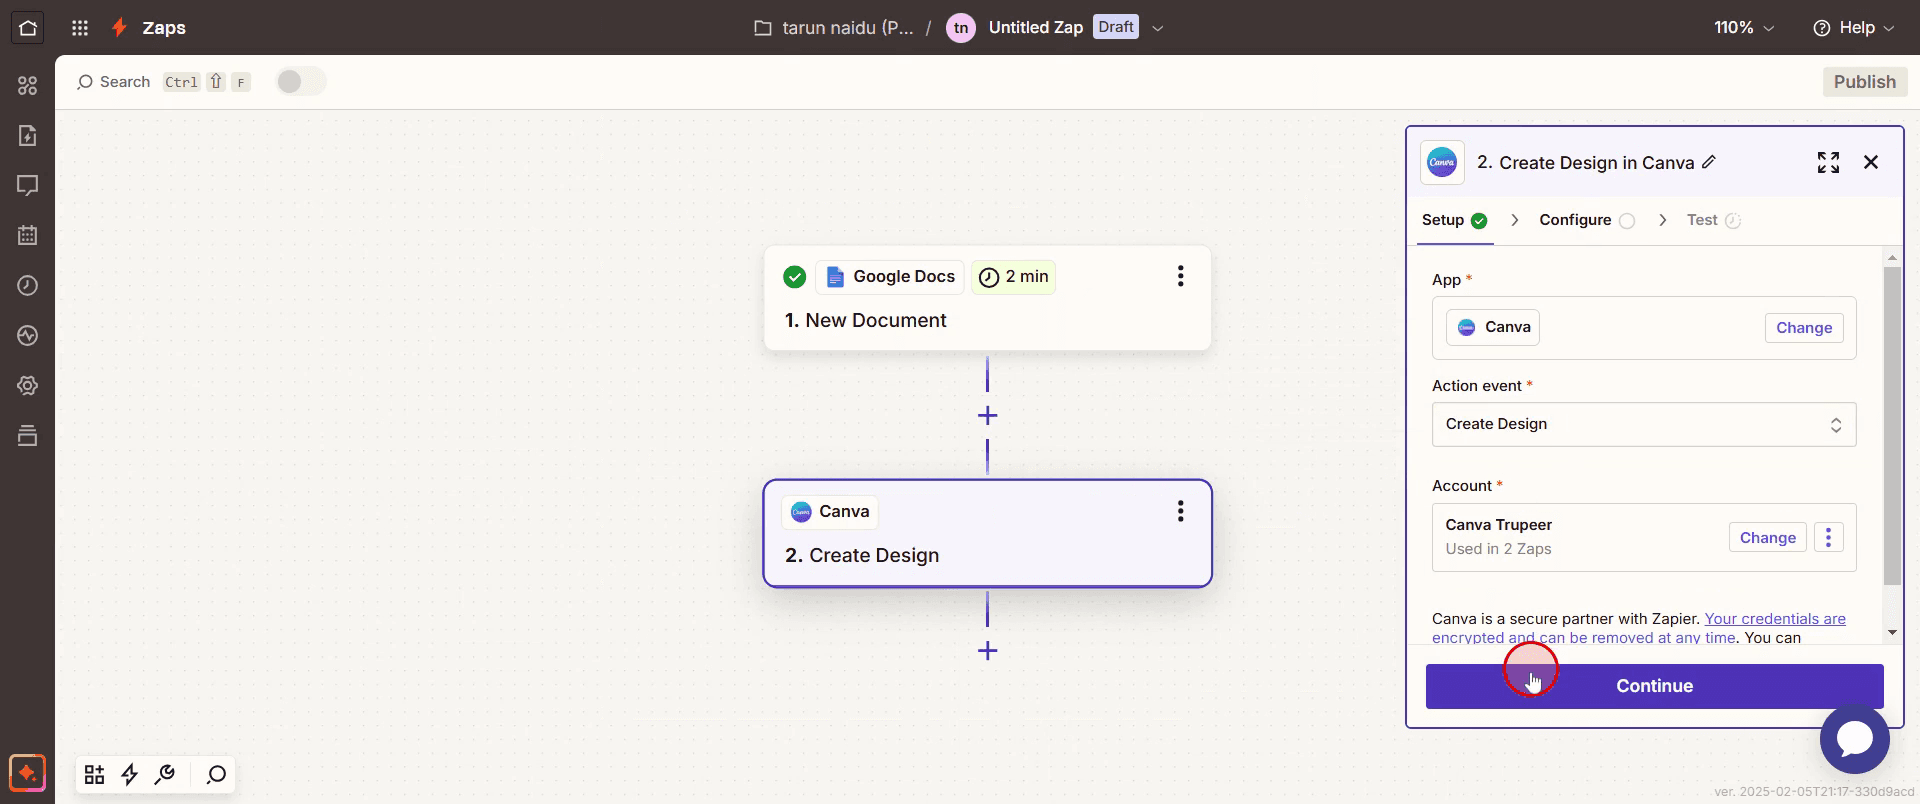1920x804 pixels.
Task: Click the Canva app chip in the panel
Action: [x=1493, y=327]
